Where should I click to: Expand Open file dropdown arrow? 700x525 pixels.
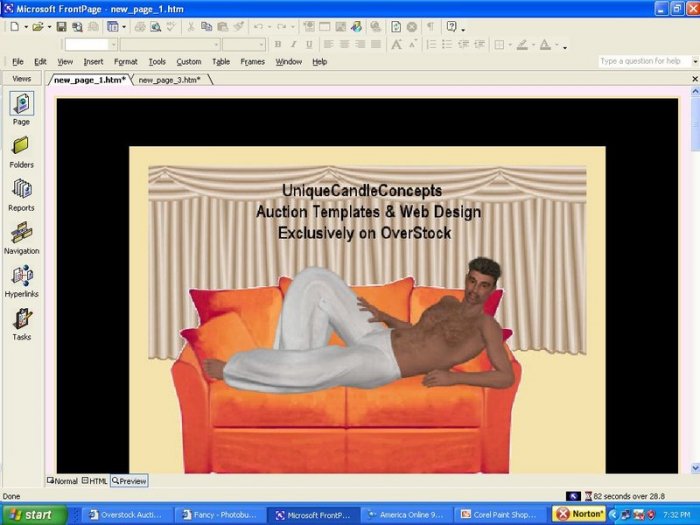tap(49, 27)
